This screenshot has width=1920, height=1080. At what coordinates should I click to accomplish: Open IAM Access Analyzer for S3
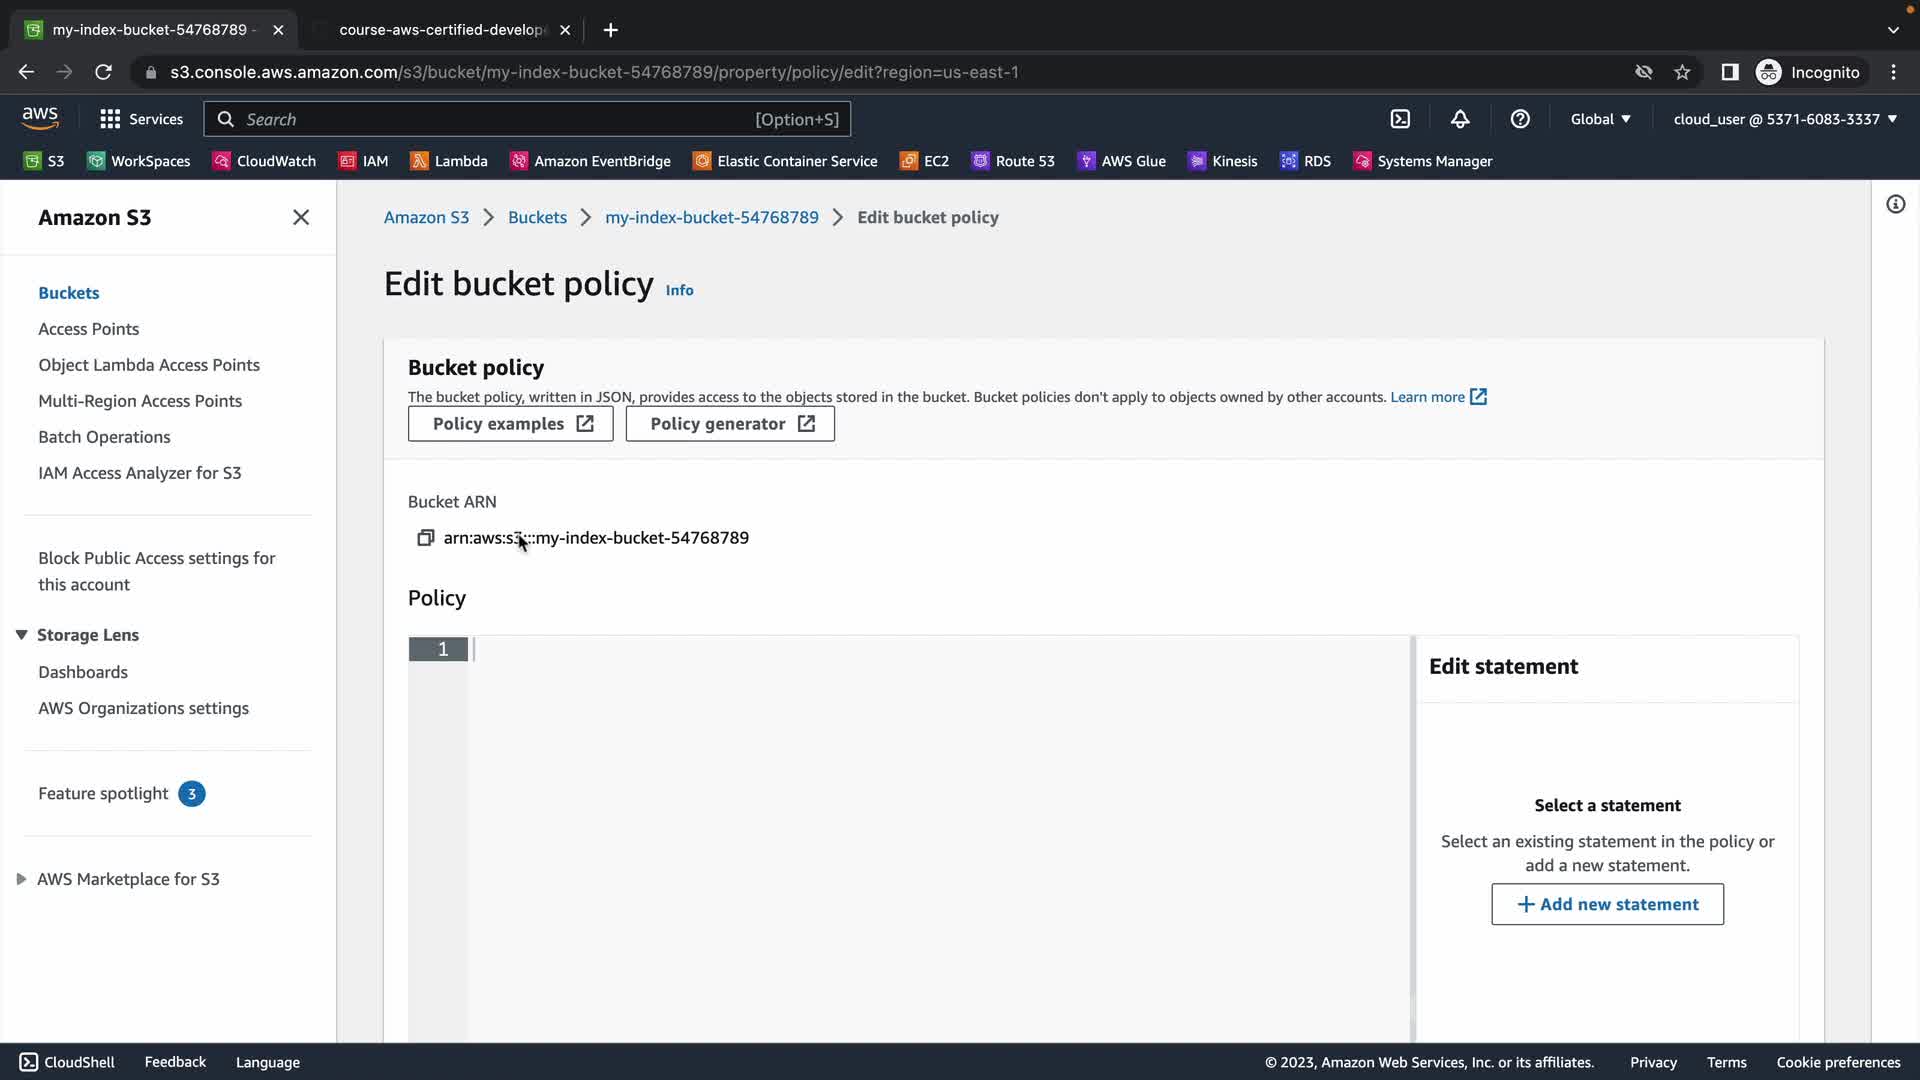coord(139,473)
